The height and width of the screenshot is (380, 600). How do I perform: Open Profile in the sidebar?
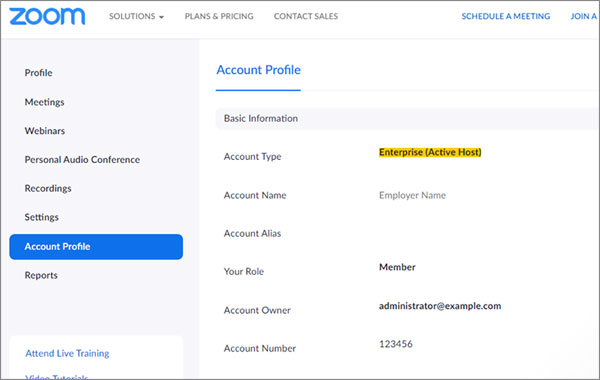[38, 73]
